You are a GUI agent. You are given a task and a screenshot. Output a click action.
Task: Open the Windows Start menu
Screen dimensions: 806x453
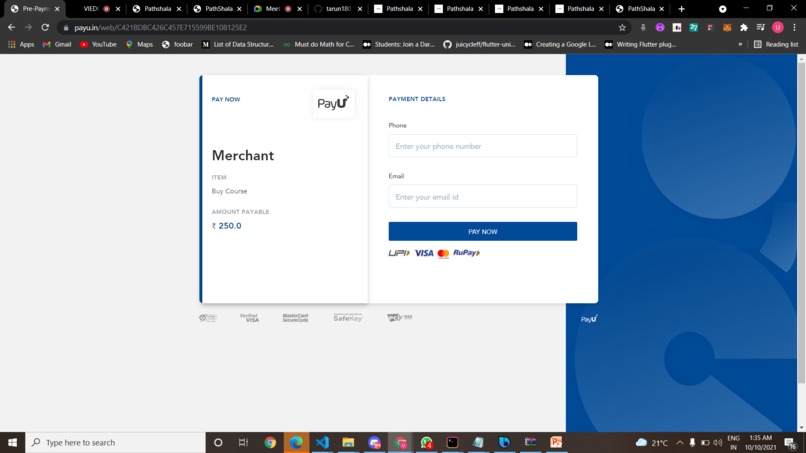pos(12,442)
